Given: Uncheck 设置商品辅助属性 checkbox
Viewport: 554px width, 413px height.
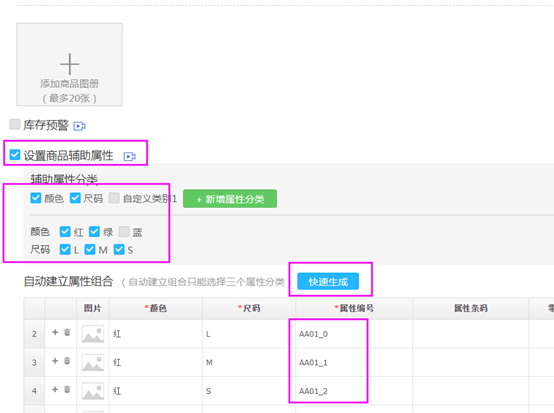Looking at the screenshot, I should (15, 155).
